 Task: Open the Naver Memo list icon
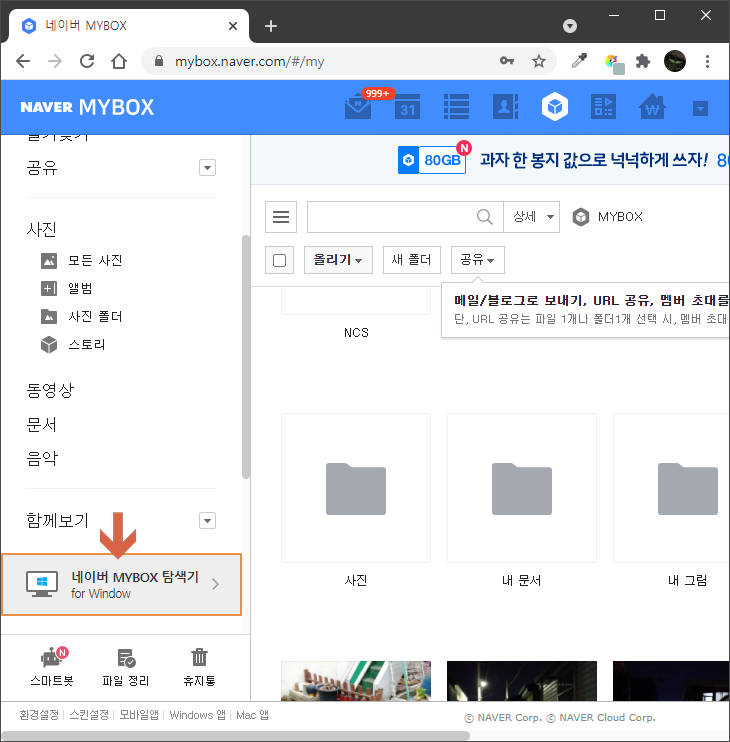457,107
